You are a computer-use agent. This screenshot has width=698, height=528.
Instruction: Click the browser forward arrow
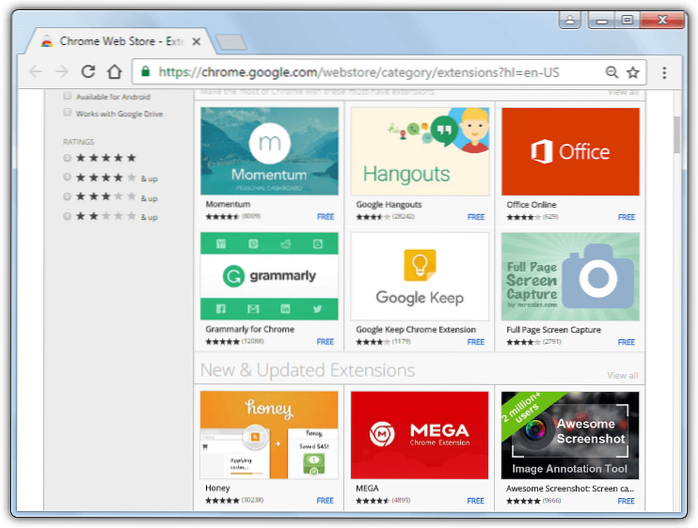[62, 72]
